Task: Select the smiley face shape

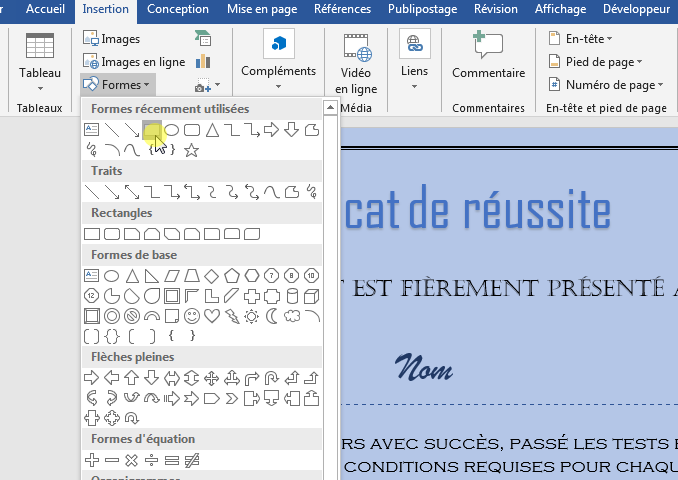Action: click(x=191, y=316)
